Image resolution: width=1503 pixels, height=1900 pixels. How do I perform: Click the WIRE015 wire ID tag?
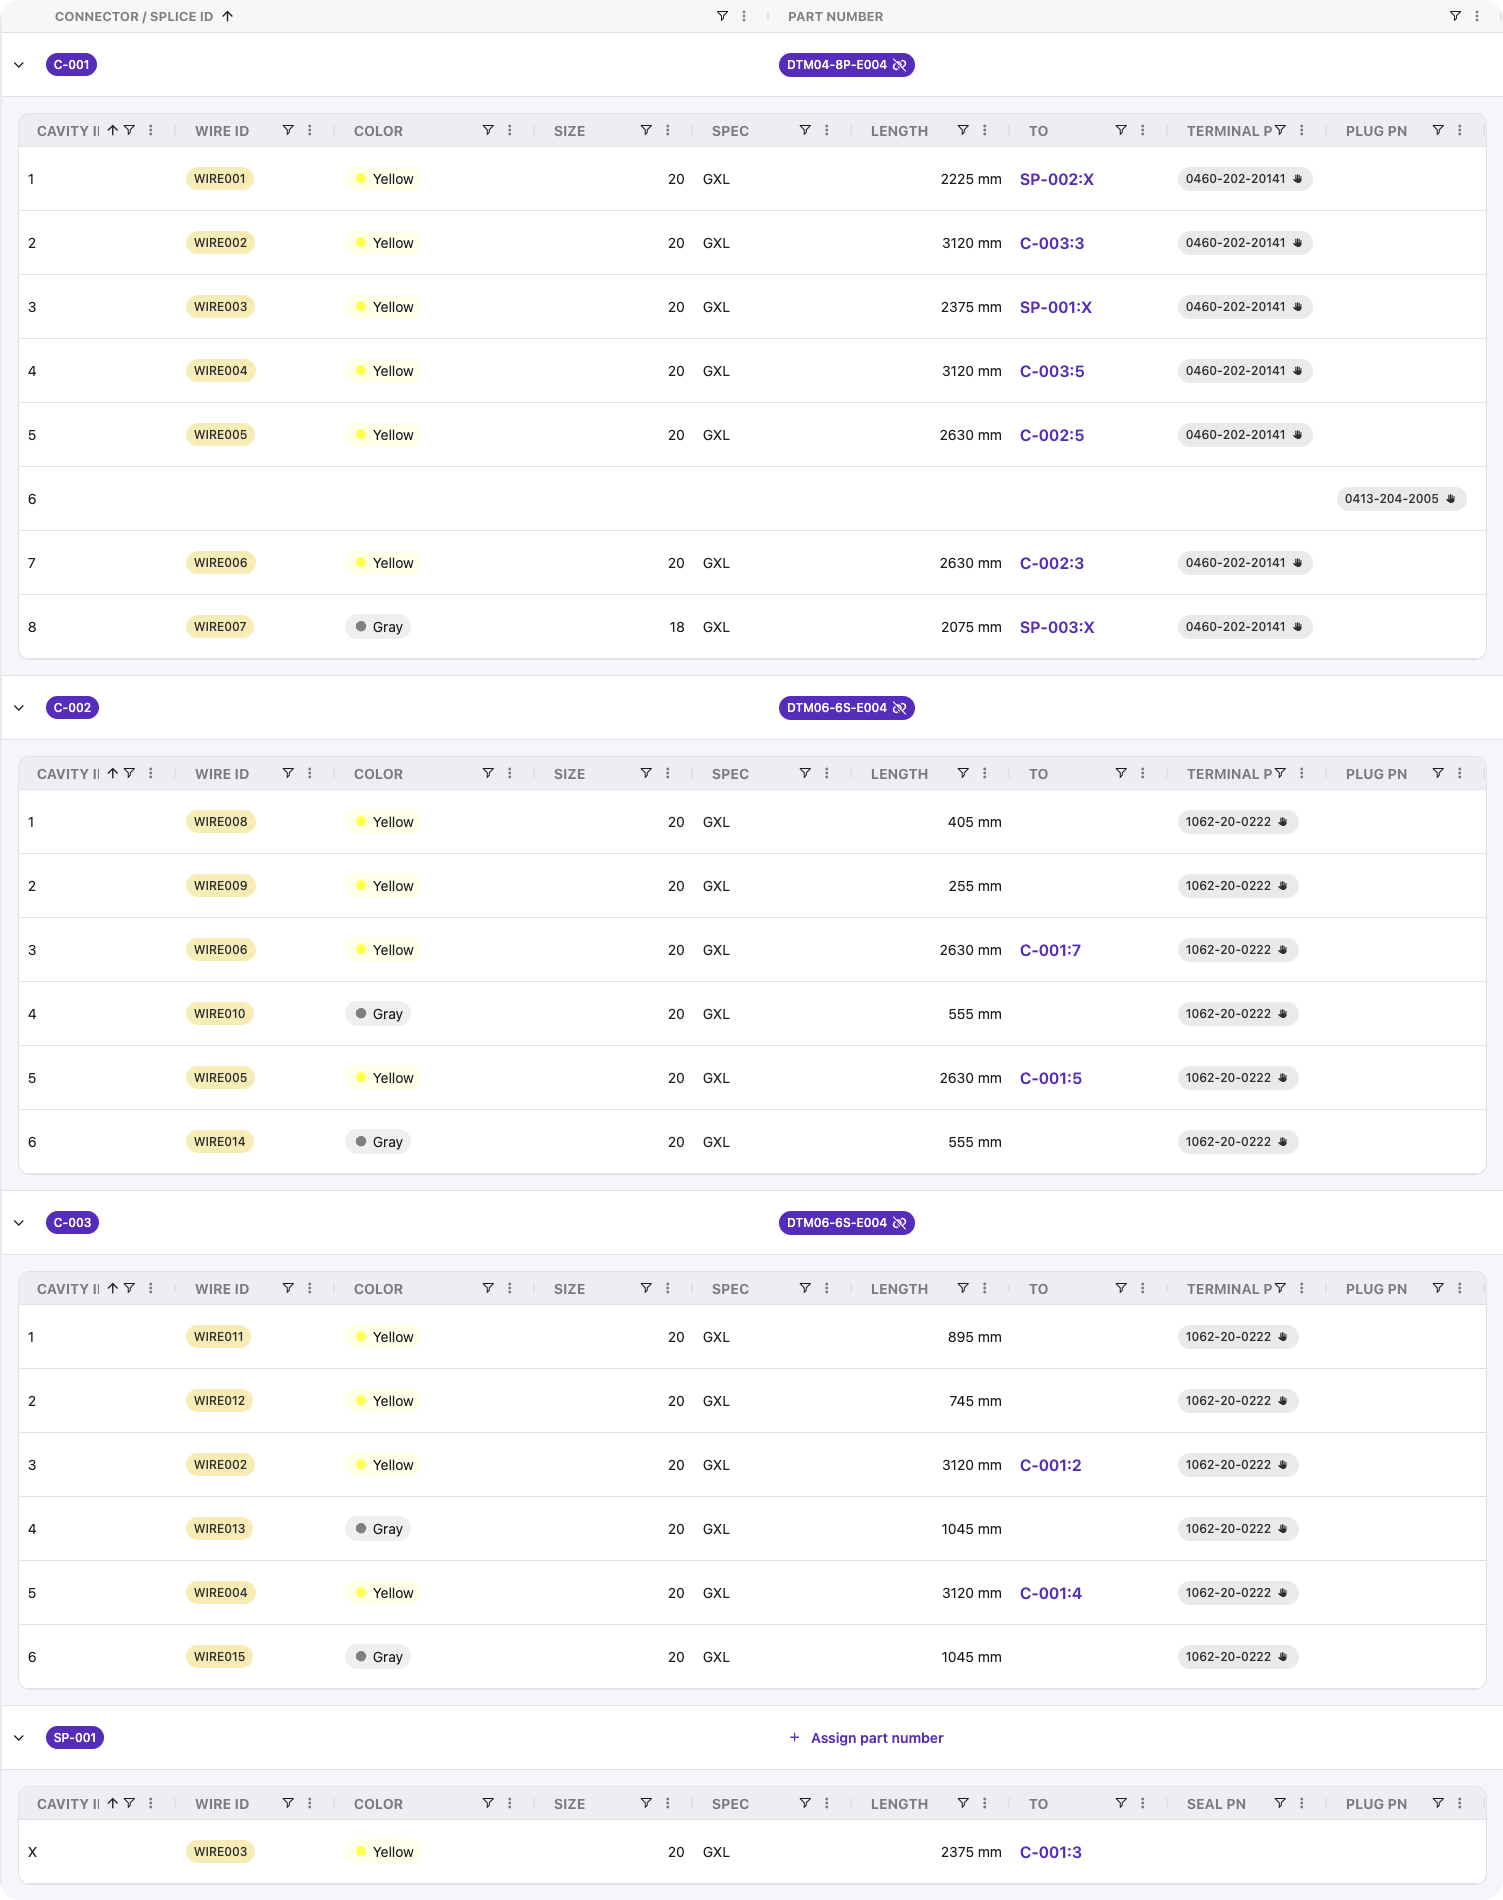coord(220,1657)
